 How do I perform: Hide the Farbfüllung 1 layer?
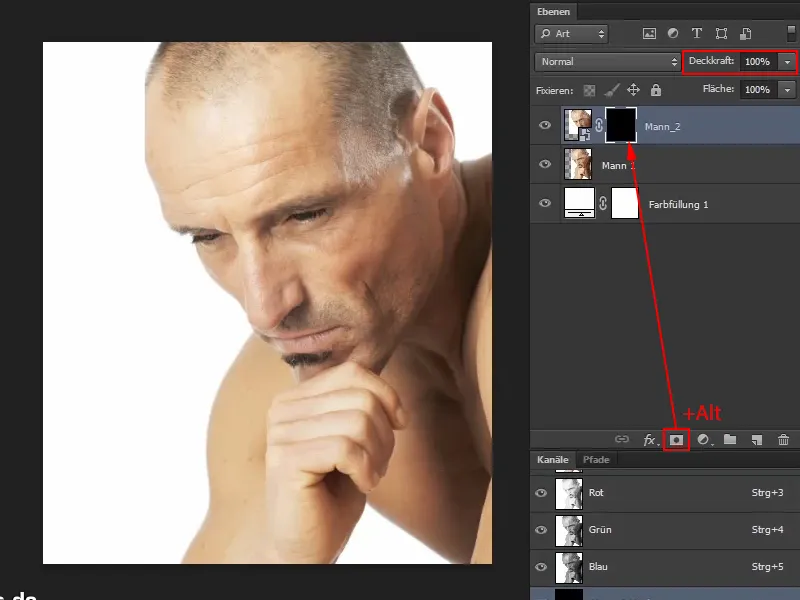(x=545, y=203)
